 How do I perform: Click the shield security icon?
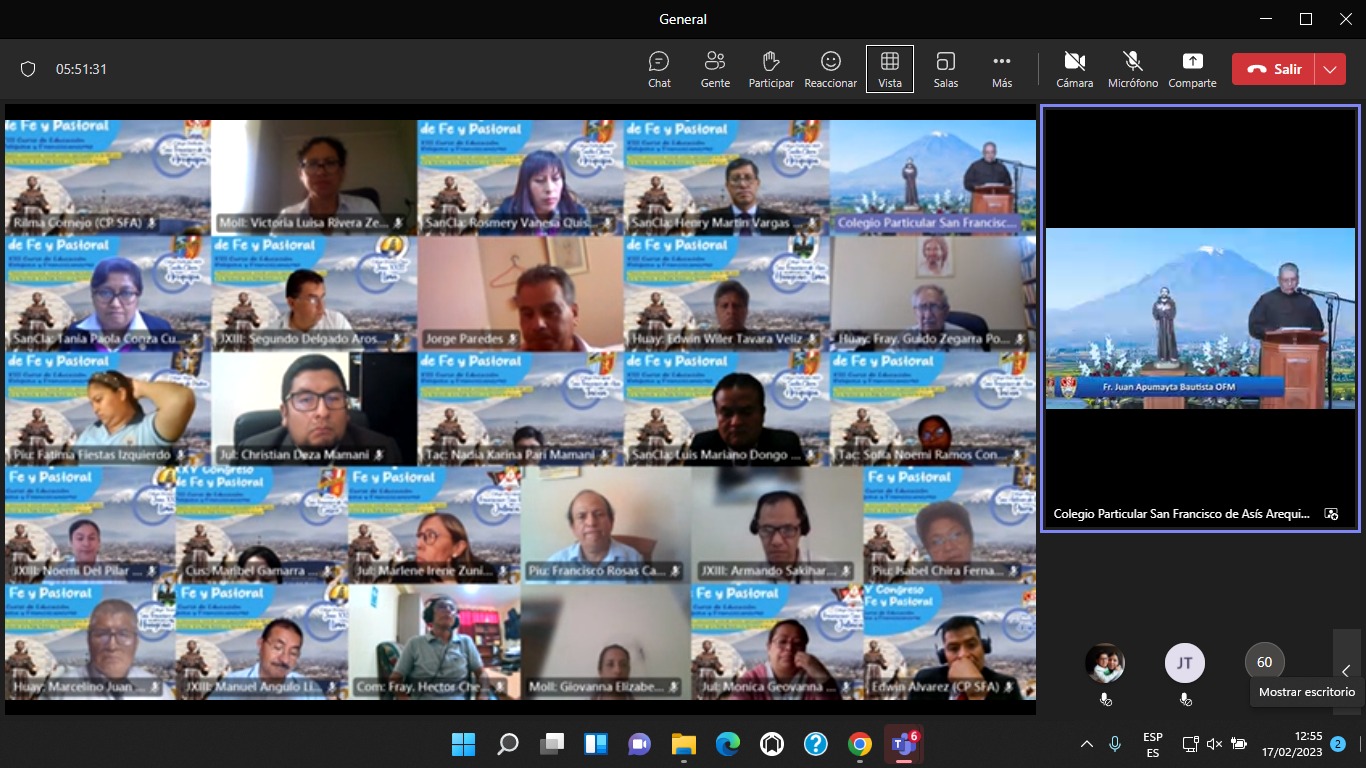point(28,69)
